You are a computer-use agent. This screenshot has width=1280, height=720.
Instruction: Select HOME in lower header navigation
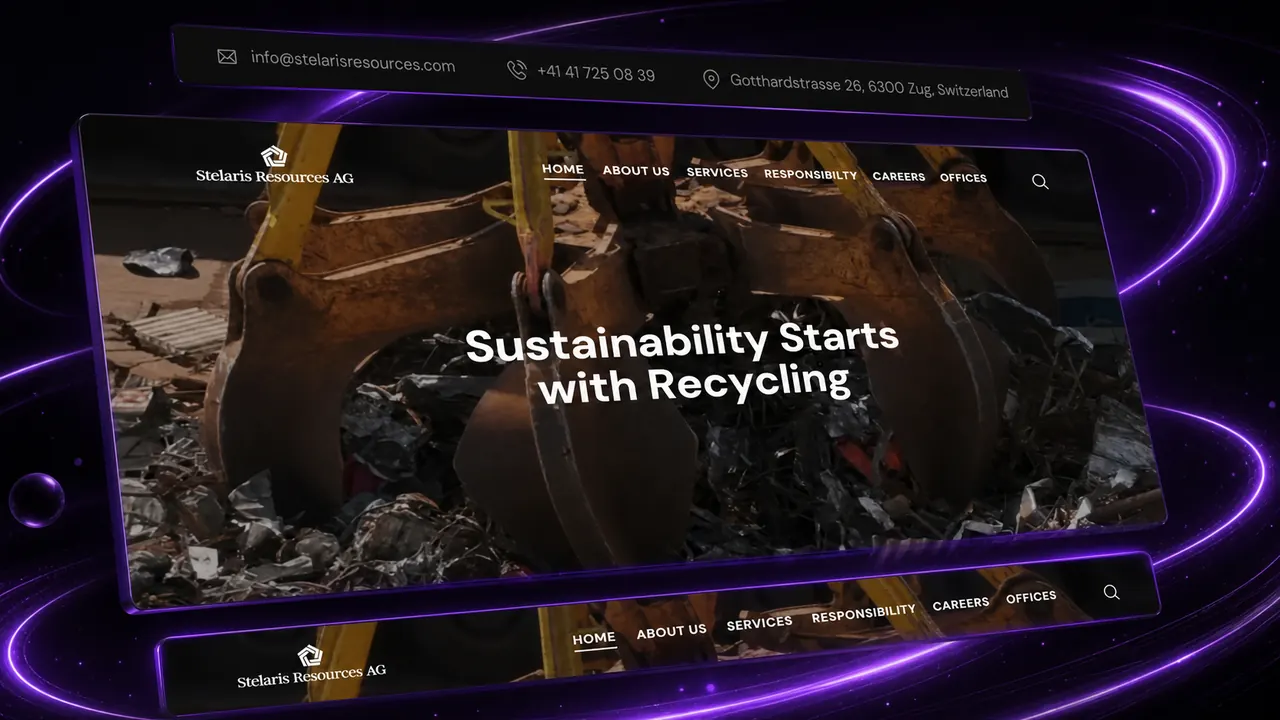[x=594, y=638]
